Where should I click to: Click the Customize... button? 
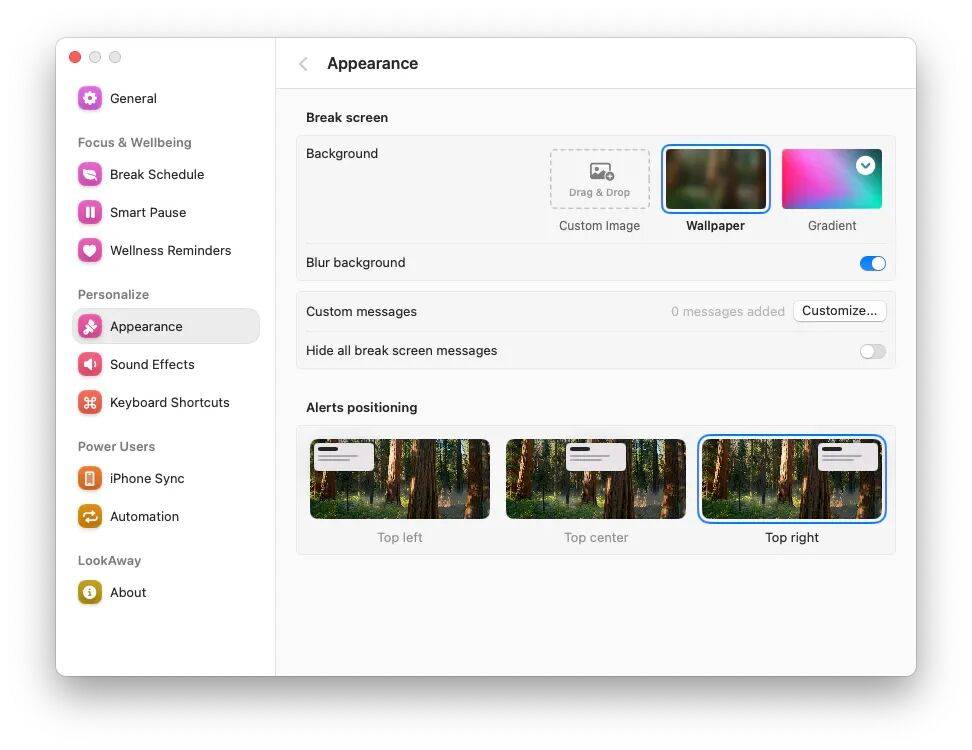[839, 311]
